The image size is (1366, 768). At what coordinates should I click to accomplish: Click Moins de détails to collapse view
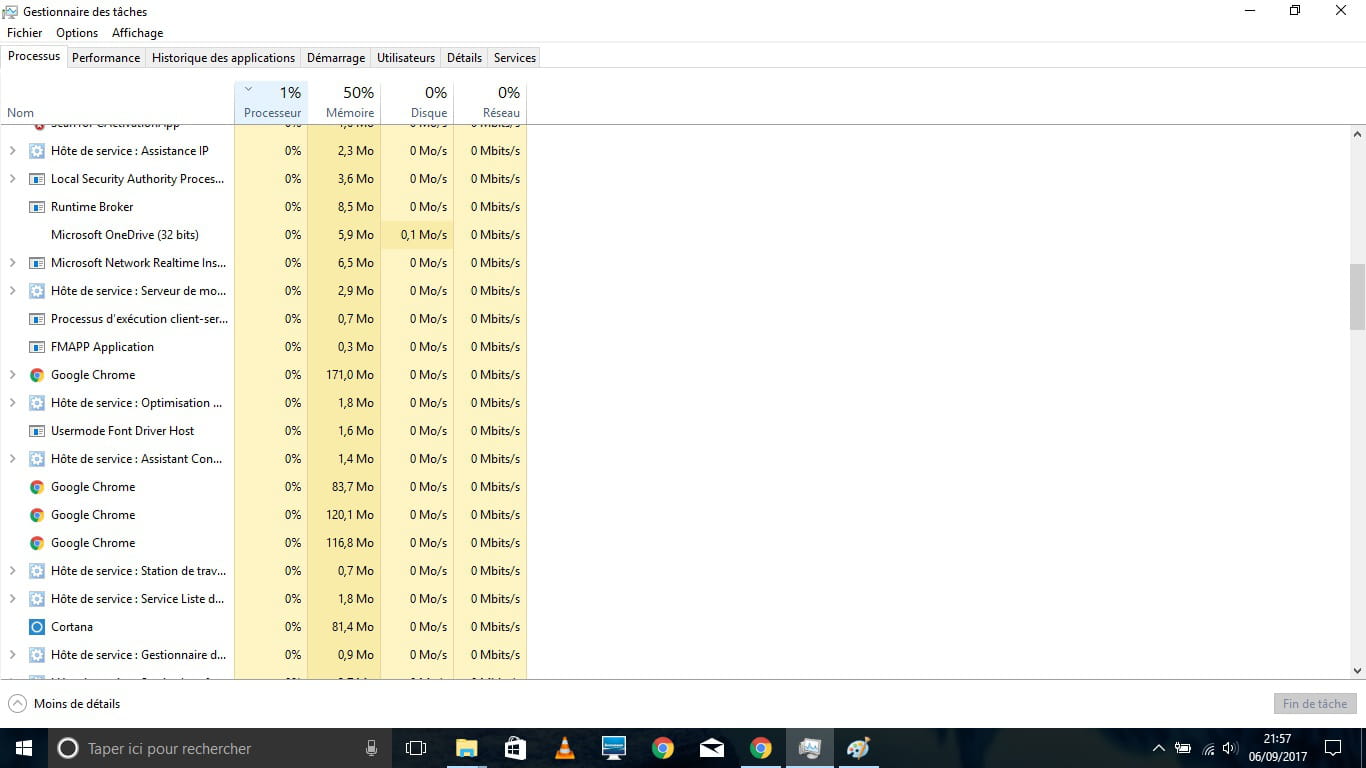point(65,704)
